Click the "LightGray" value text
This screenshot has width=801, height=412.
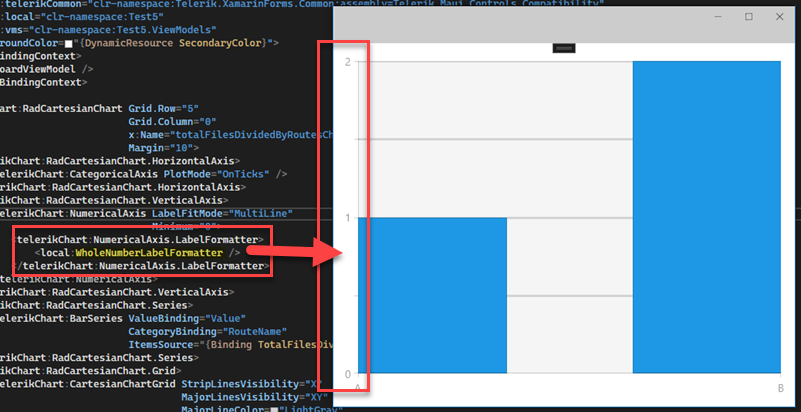312,410
